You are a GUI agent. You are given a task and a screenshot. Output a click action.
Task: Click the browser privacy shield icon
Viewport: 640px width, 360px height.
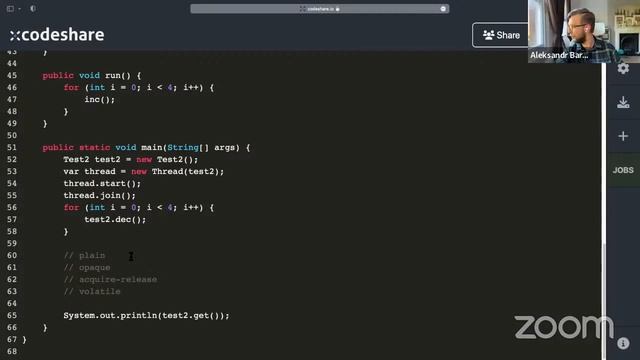(x=33, y=9)
